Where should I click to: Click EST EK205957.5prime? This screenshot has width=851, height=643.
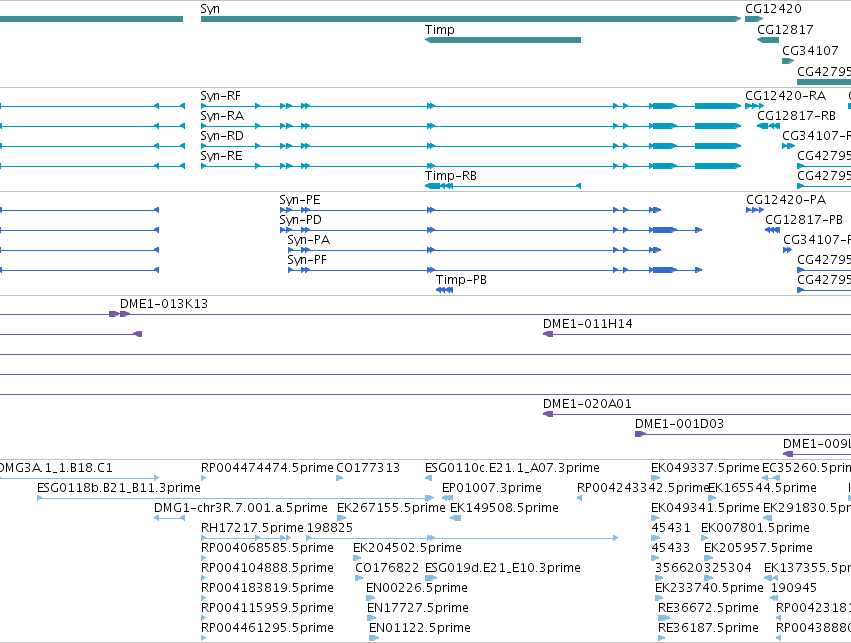(x=758, y=549)
